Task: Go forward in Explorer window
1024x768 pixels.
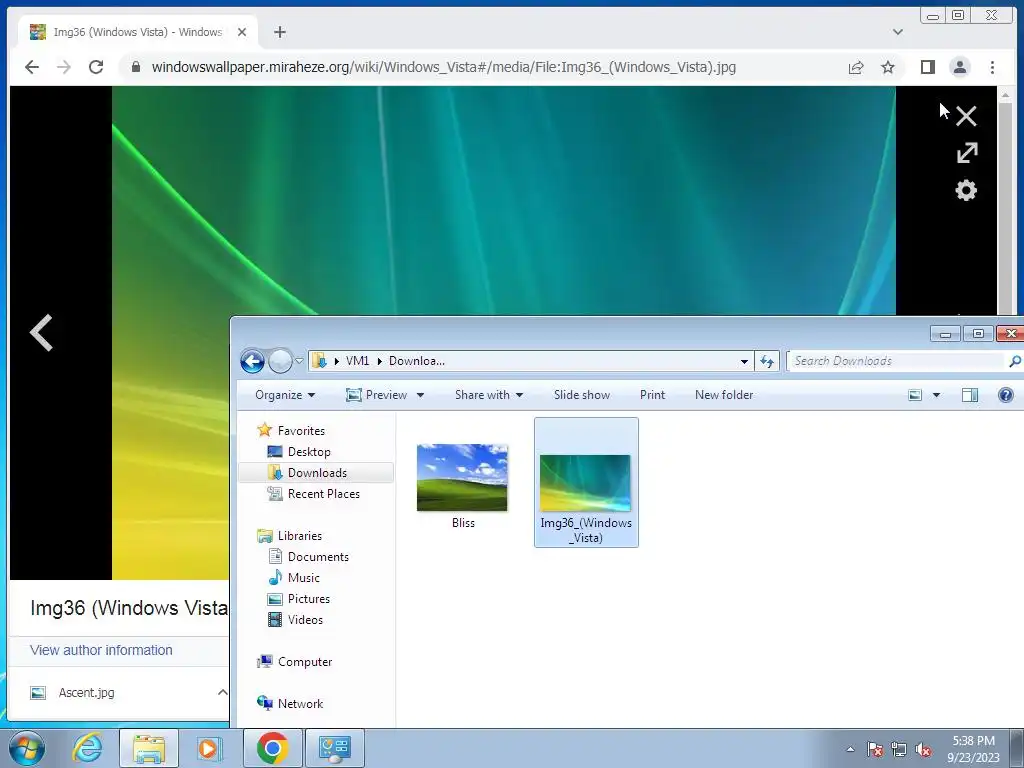Action: [x=280, y=360]
